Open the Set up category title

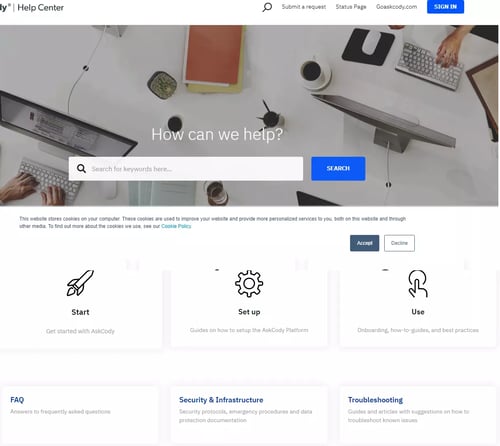pyautogui.click(x=249, y=312)
